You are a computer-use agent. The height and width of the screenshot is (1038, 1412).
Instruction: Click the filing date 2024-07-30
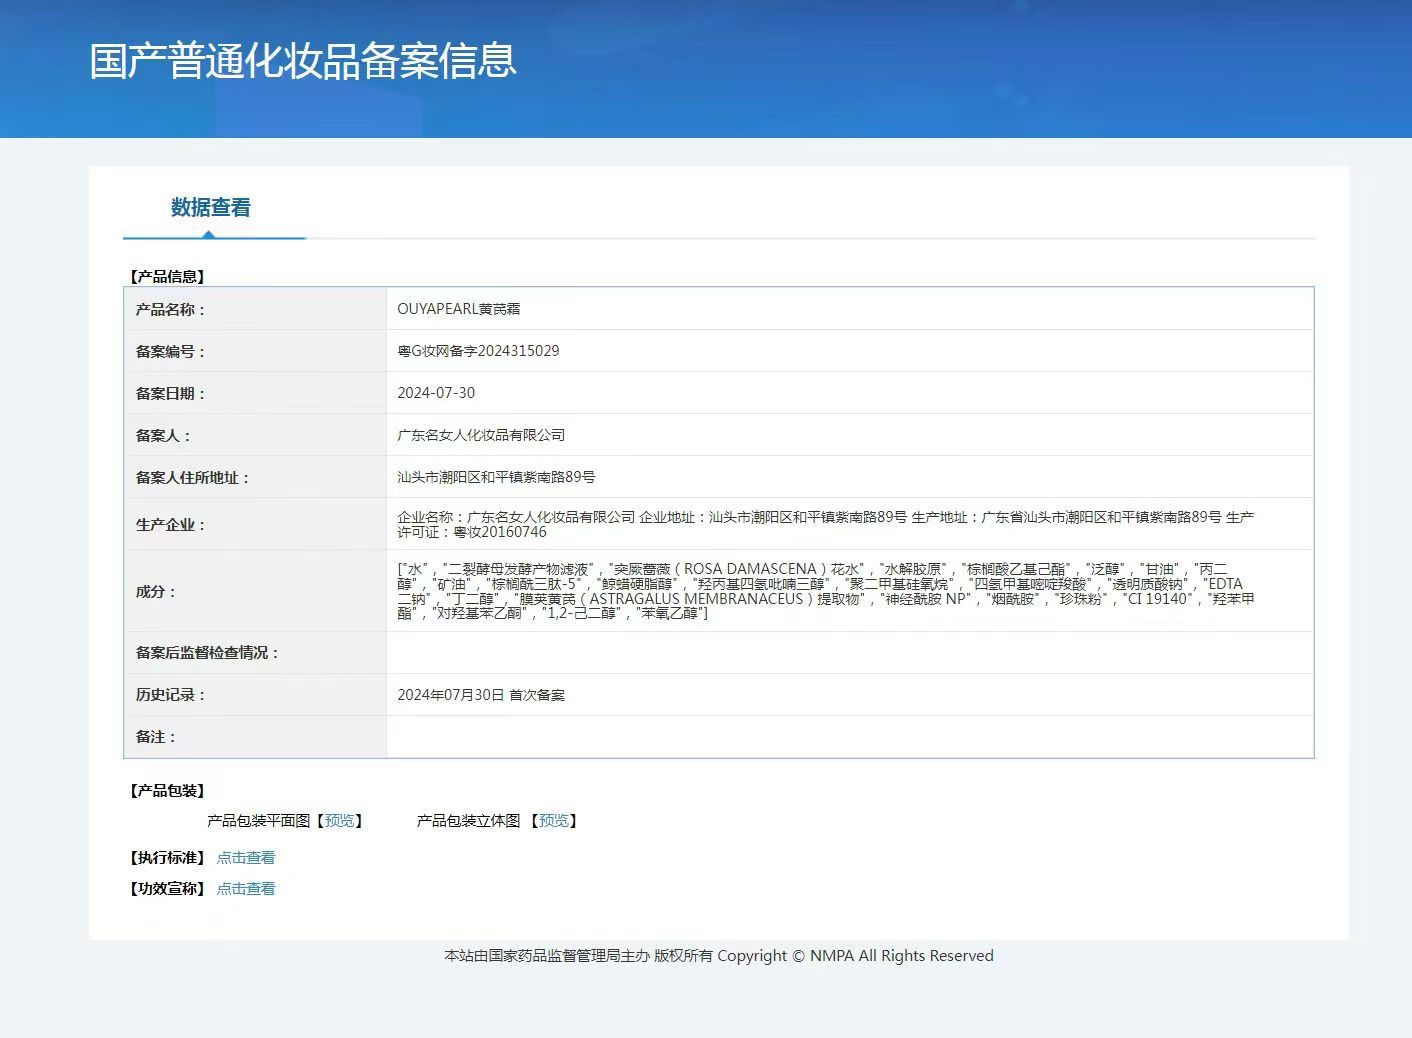coord(436,393)
